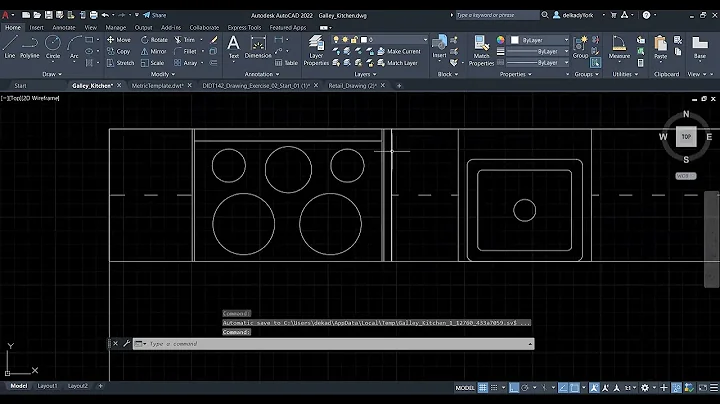720x404 pixels.
Task: Click the Measure utility tool
Action: (x=619, y=46)
